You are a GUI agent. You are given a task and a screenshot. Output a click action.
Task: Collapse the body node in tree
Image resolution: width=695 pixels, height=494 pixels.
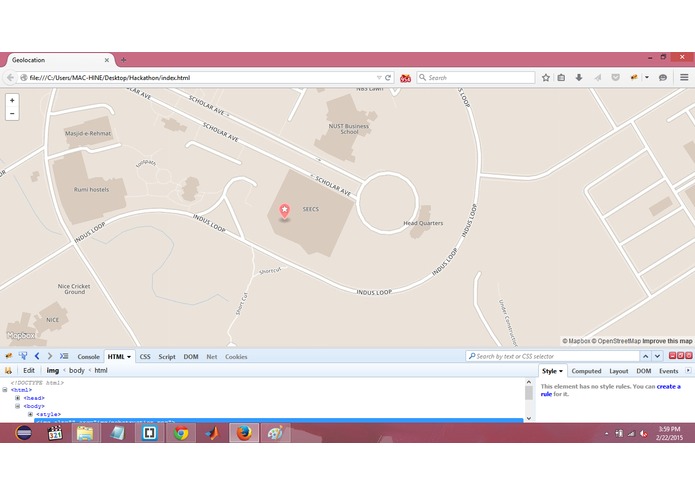point(17,406)
